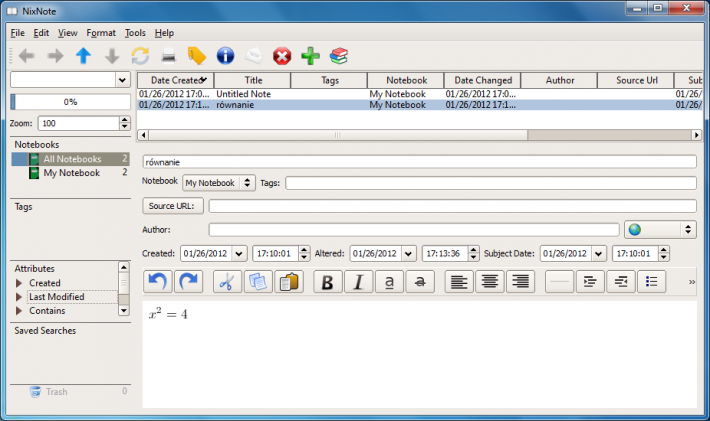The width and height of the screenshot is (710, 421).
Task: Undo the last edit in the editor toolbar
Action: click(x=158, y=282)
